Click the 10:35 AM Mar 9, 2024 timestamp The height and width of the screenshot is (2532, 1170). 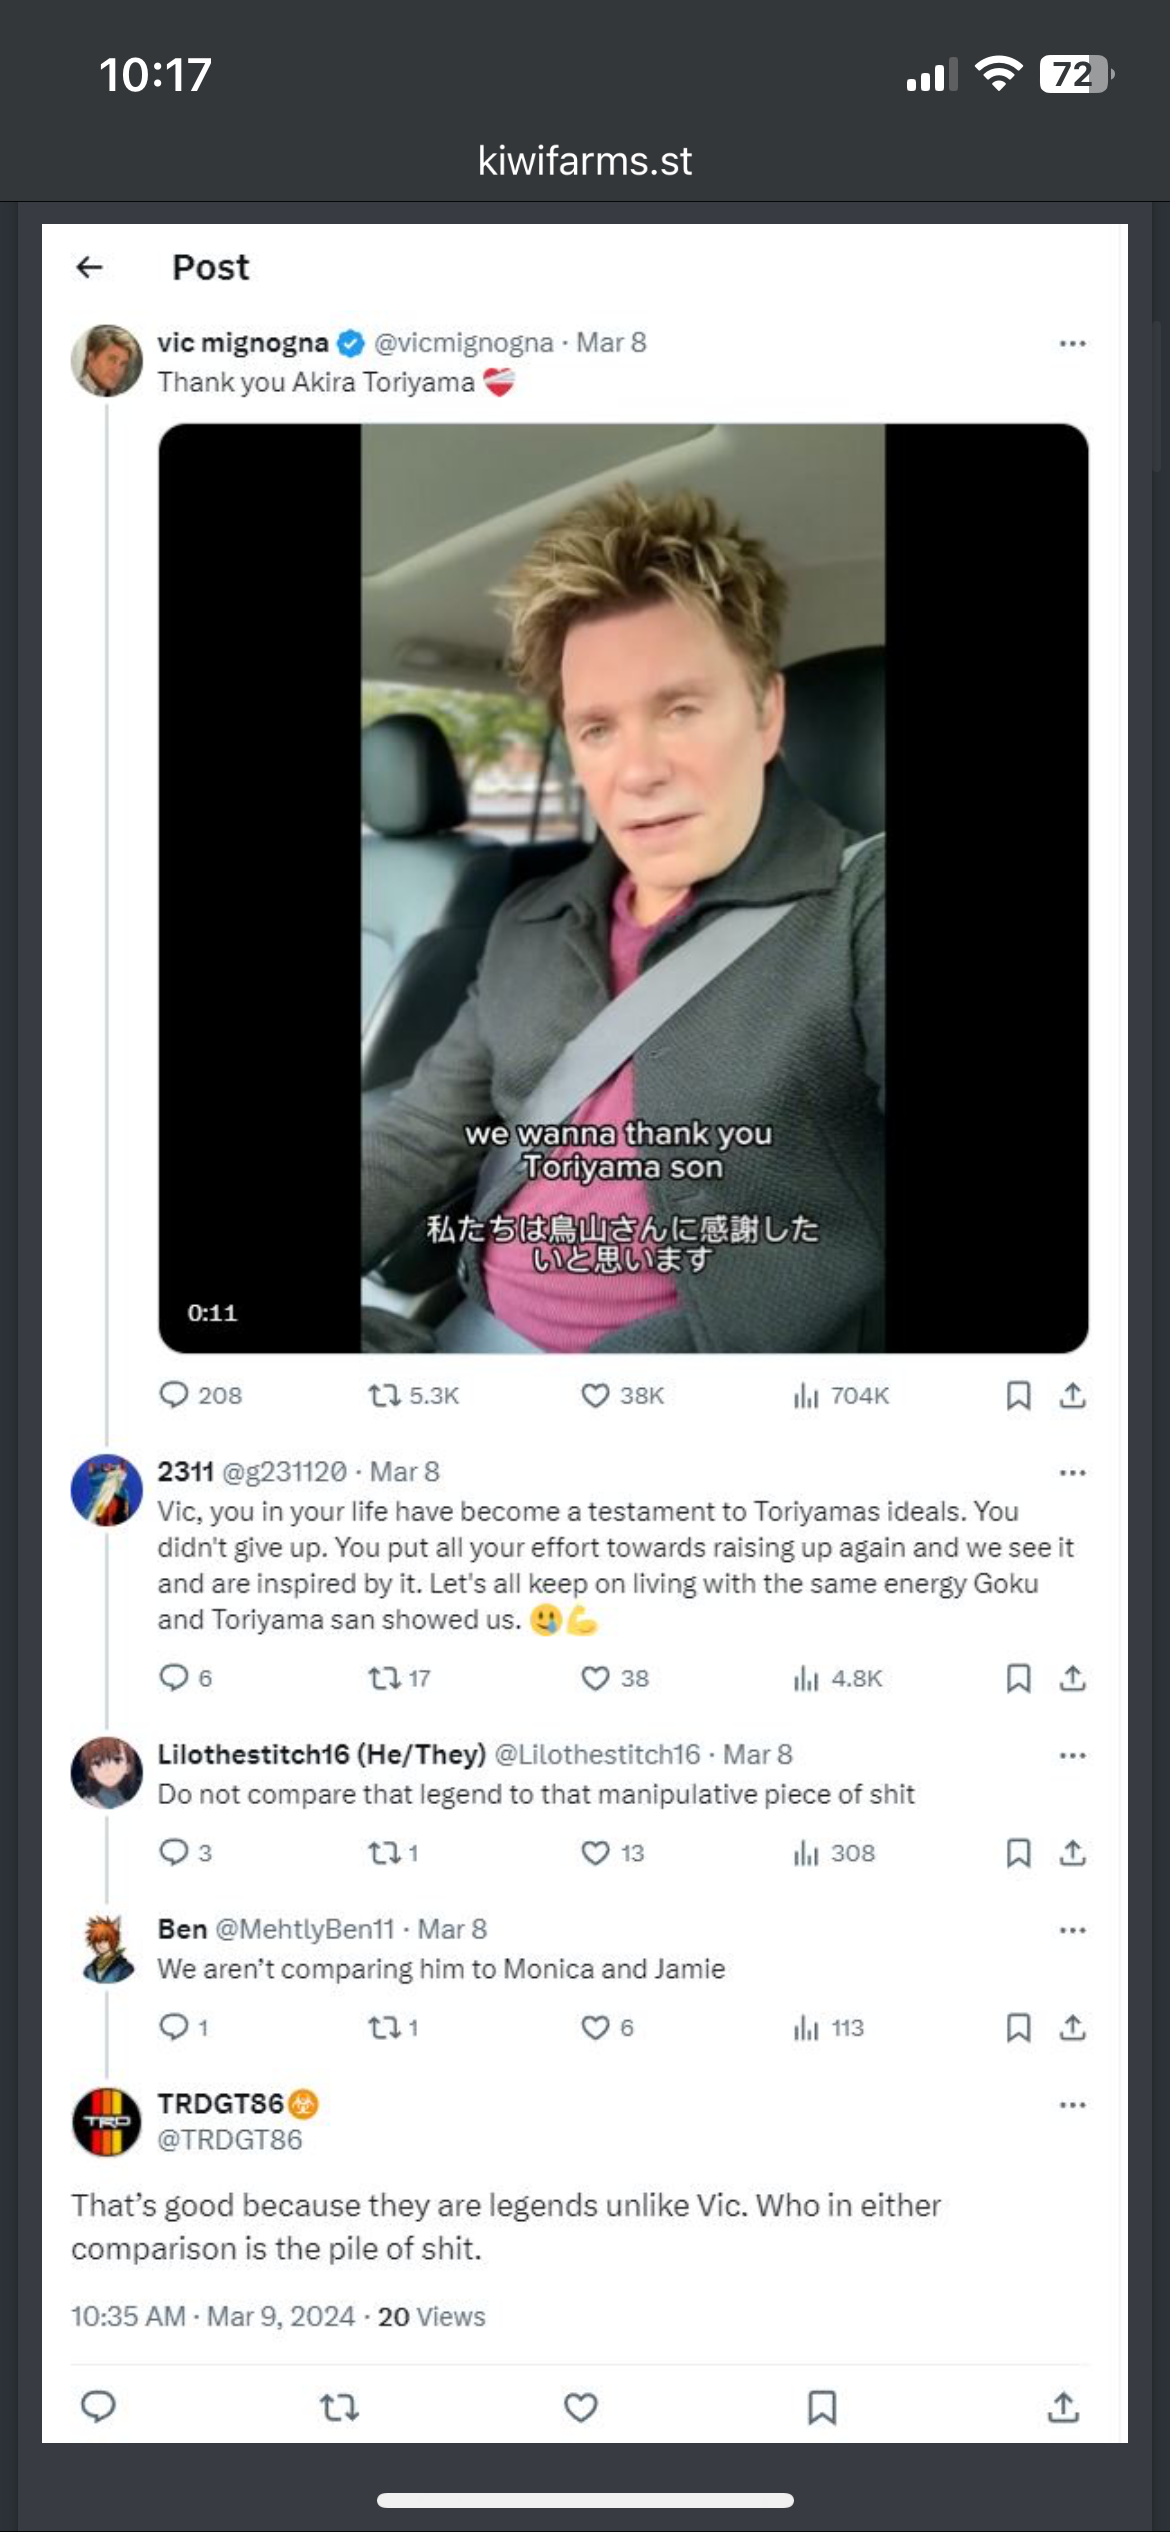click(x=213, y=2317)
